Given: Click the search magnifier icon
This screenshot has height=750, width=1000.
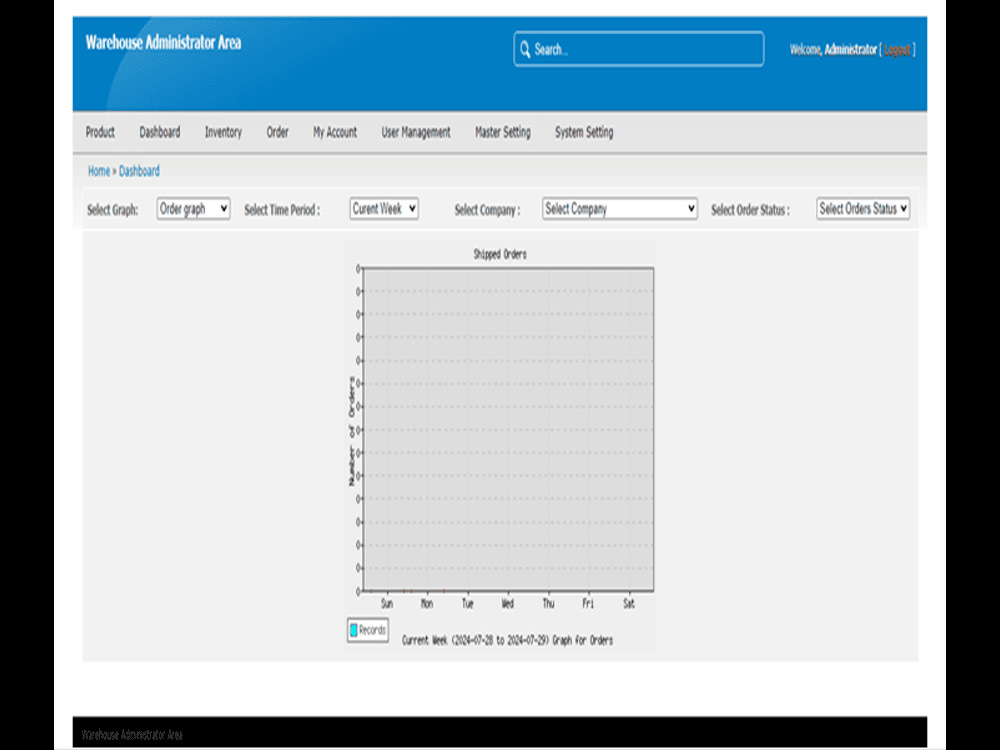Looking at the screenshot, I should (525, 49).
